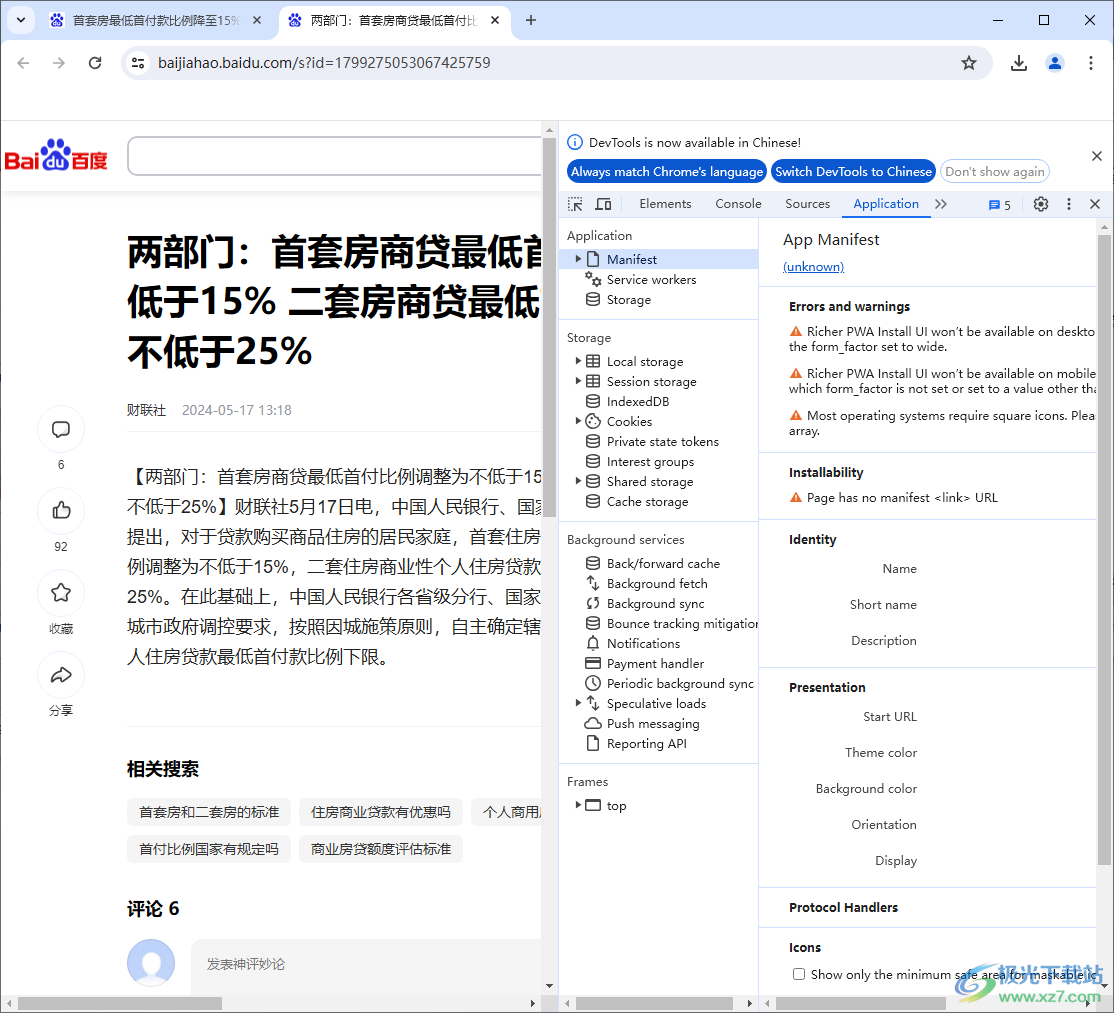Screen dimensions: 1114x1013
Task: Favorite the article with star icon
Action: tap(61, 592)
